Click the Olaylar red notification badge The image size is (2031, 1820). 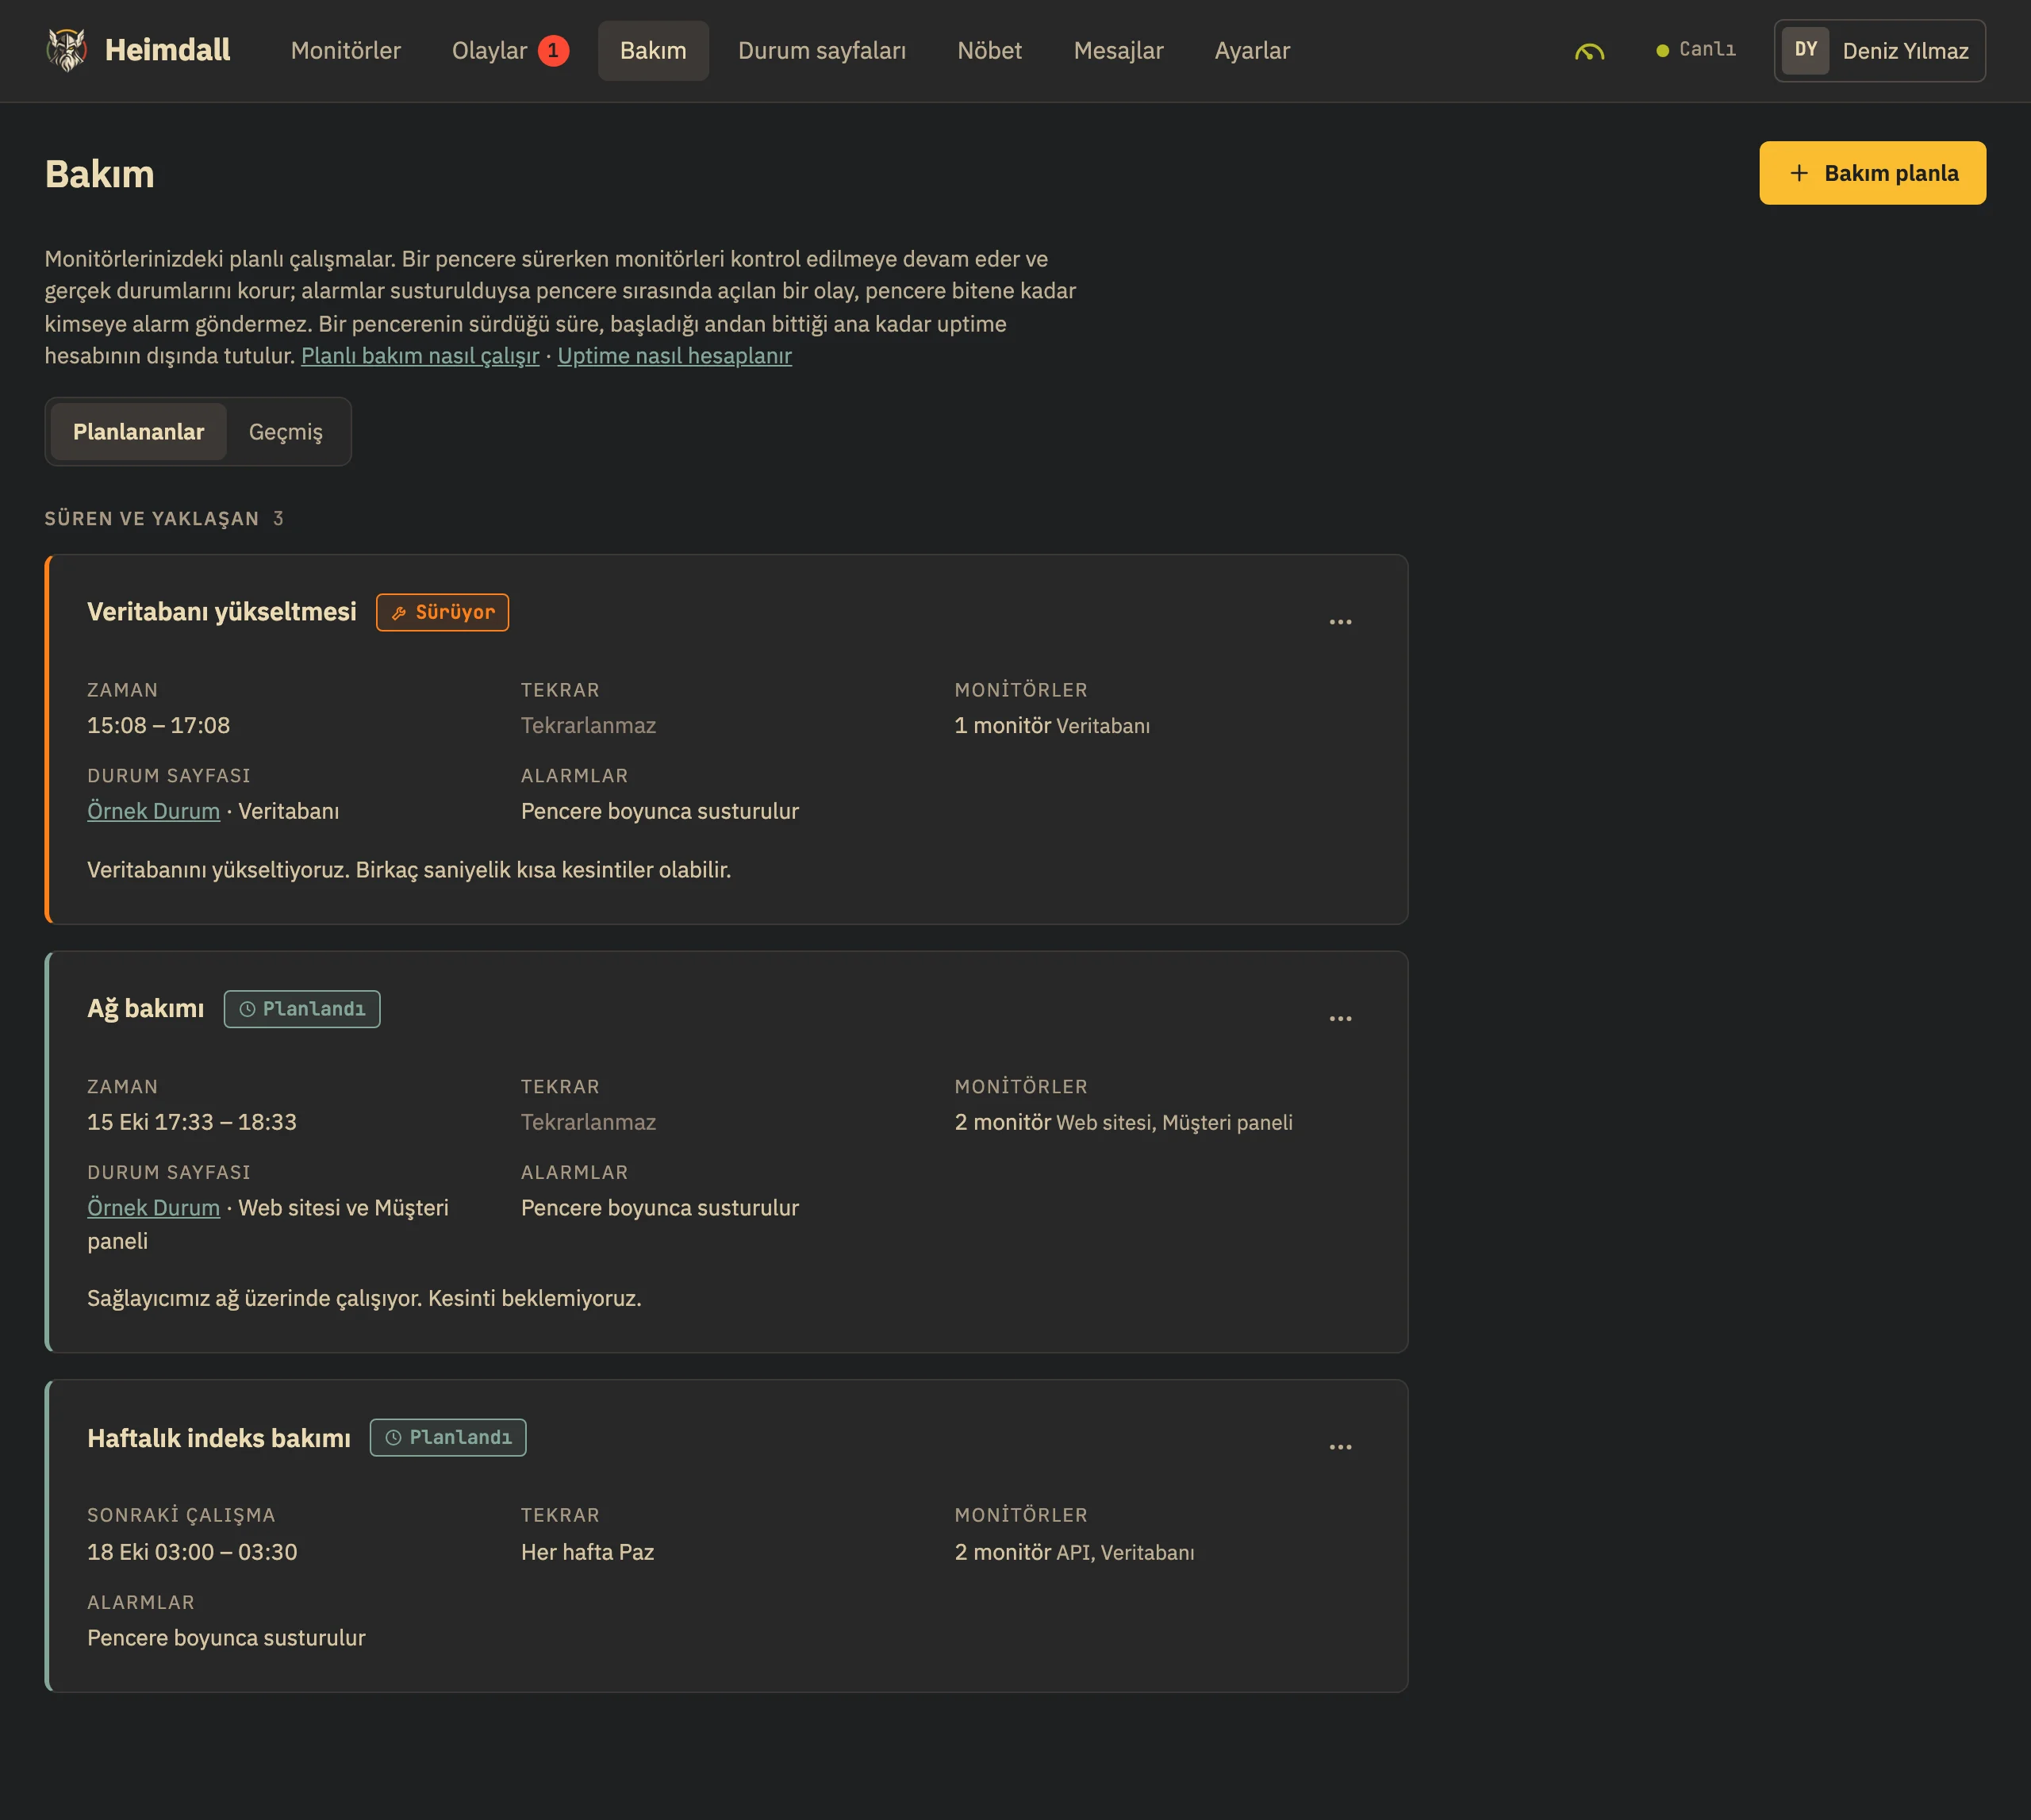(553, 50)
